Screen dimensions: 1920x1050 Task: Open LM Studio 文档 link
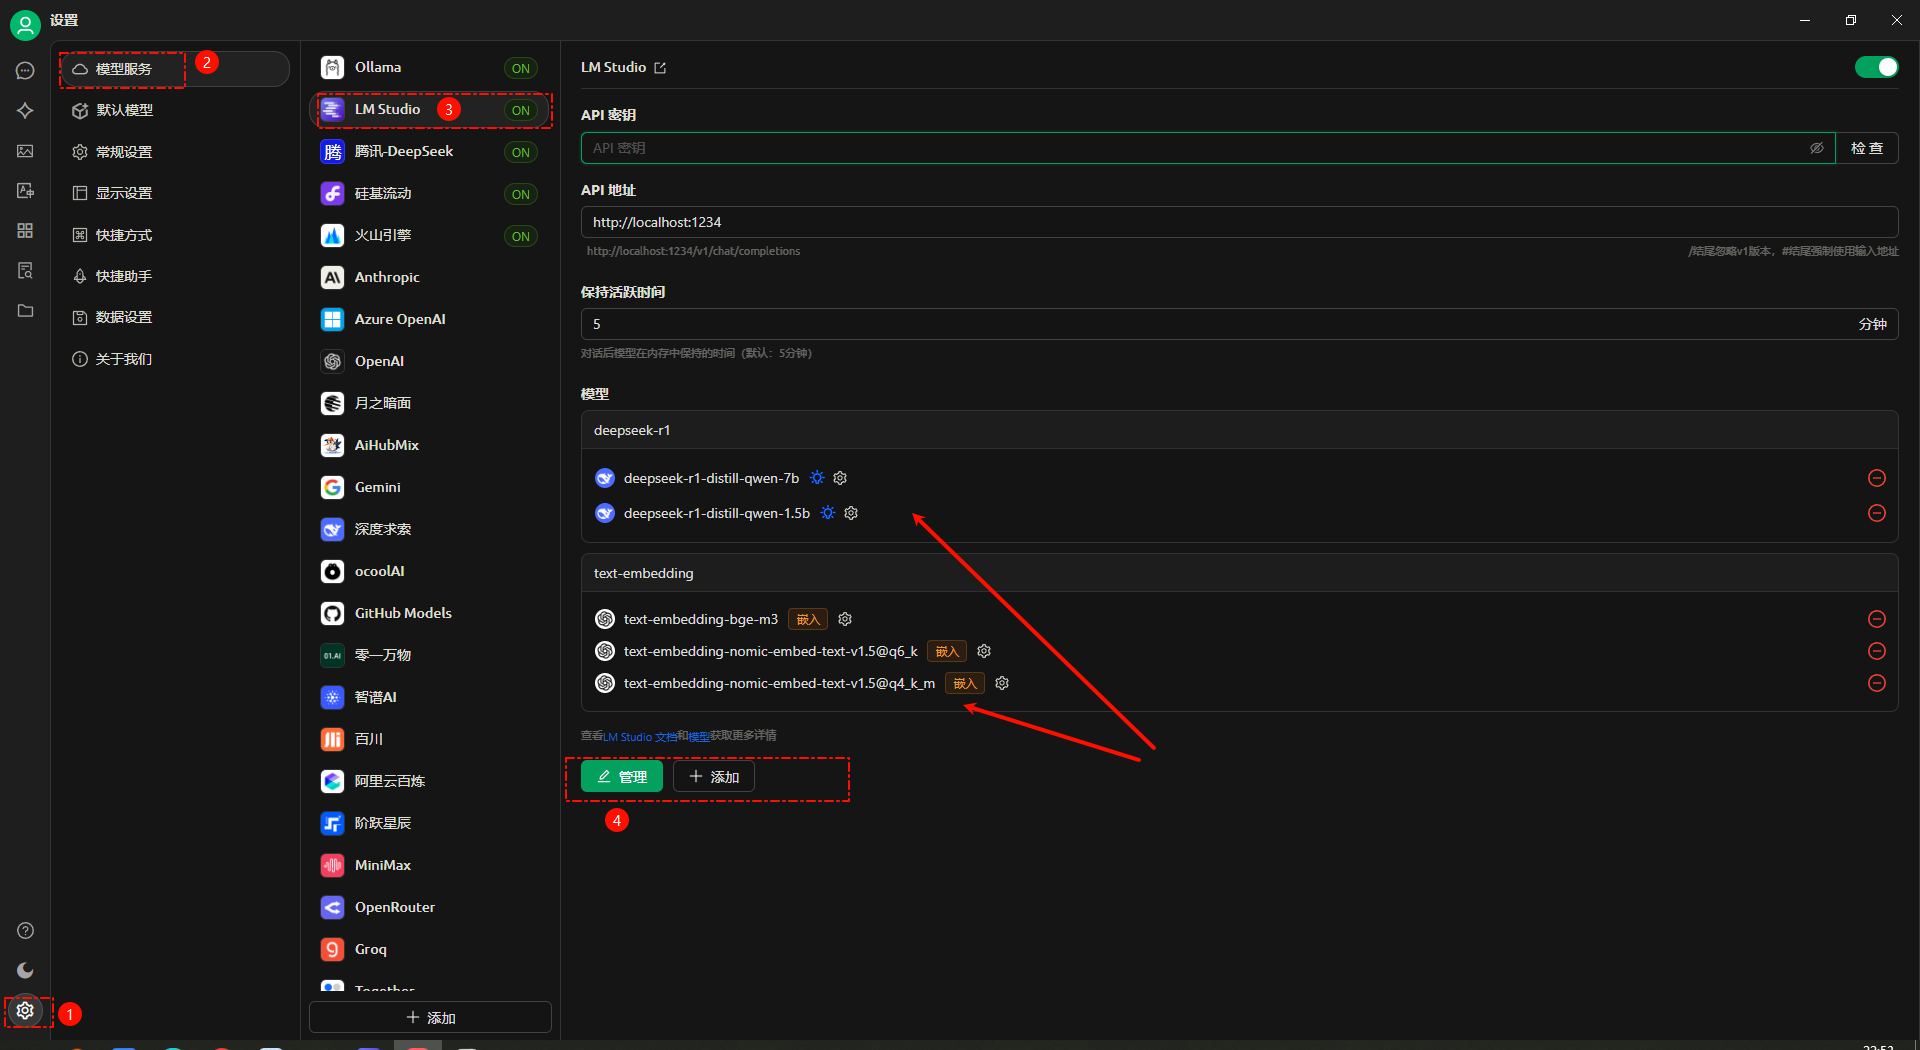641,737
